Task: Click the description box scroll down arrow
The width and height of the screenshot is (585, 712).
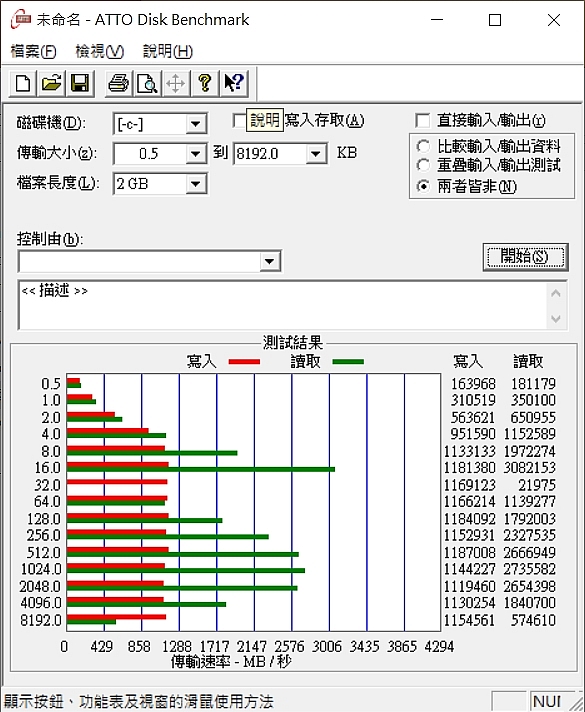Action: 556,318
